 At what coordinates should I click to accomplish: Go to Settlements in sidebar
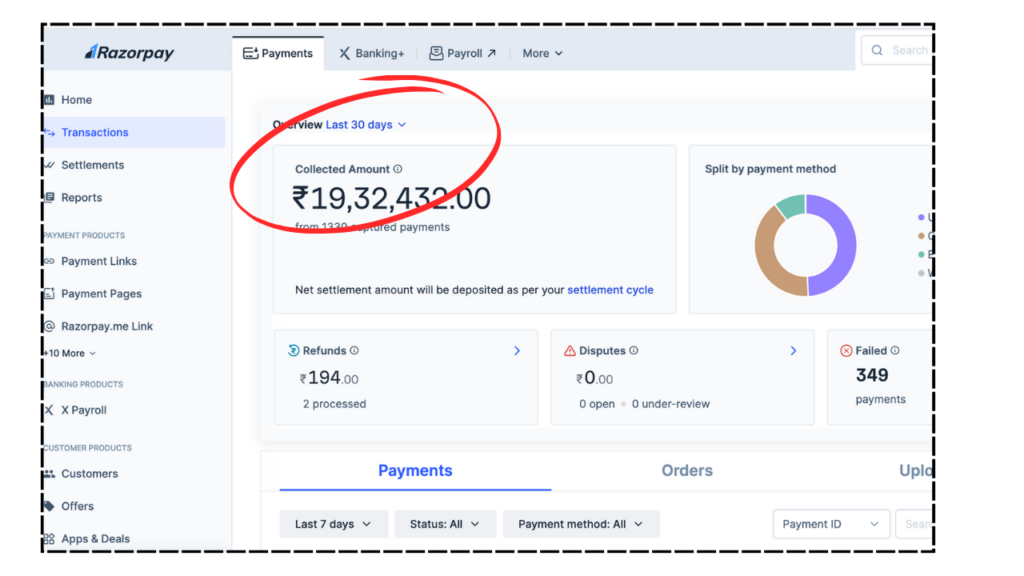point(92,165)
